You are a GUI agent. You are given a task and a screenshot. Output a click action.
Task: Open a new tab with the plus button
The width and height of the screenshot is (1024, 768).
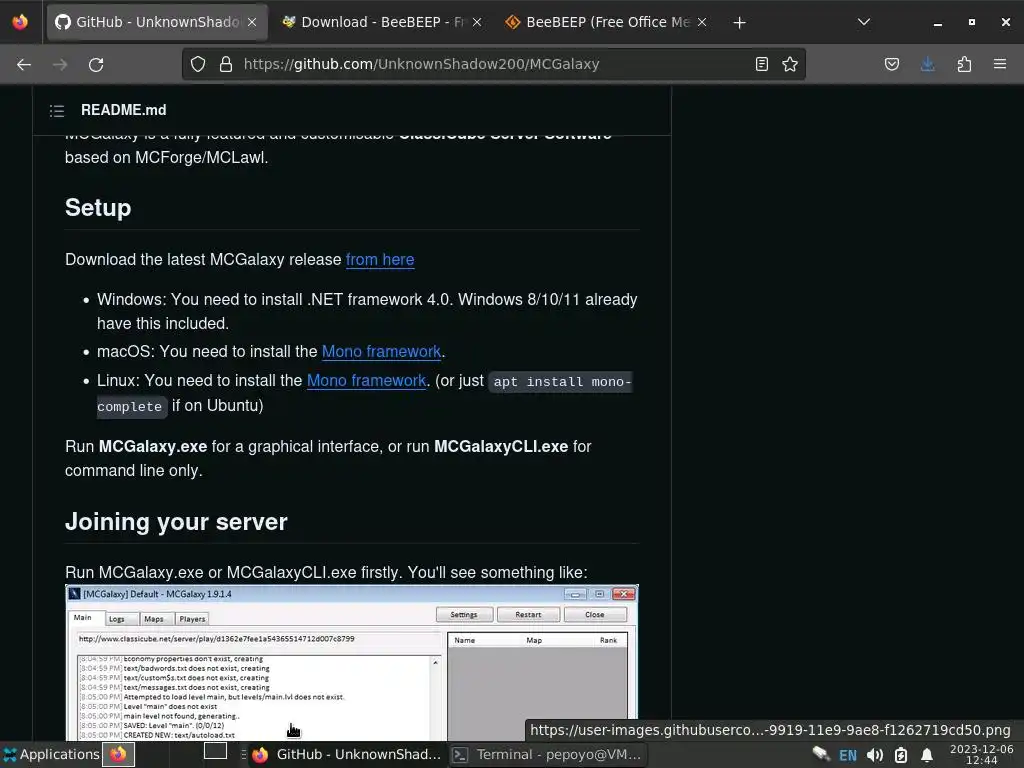coord(739,23)
